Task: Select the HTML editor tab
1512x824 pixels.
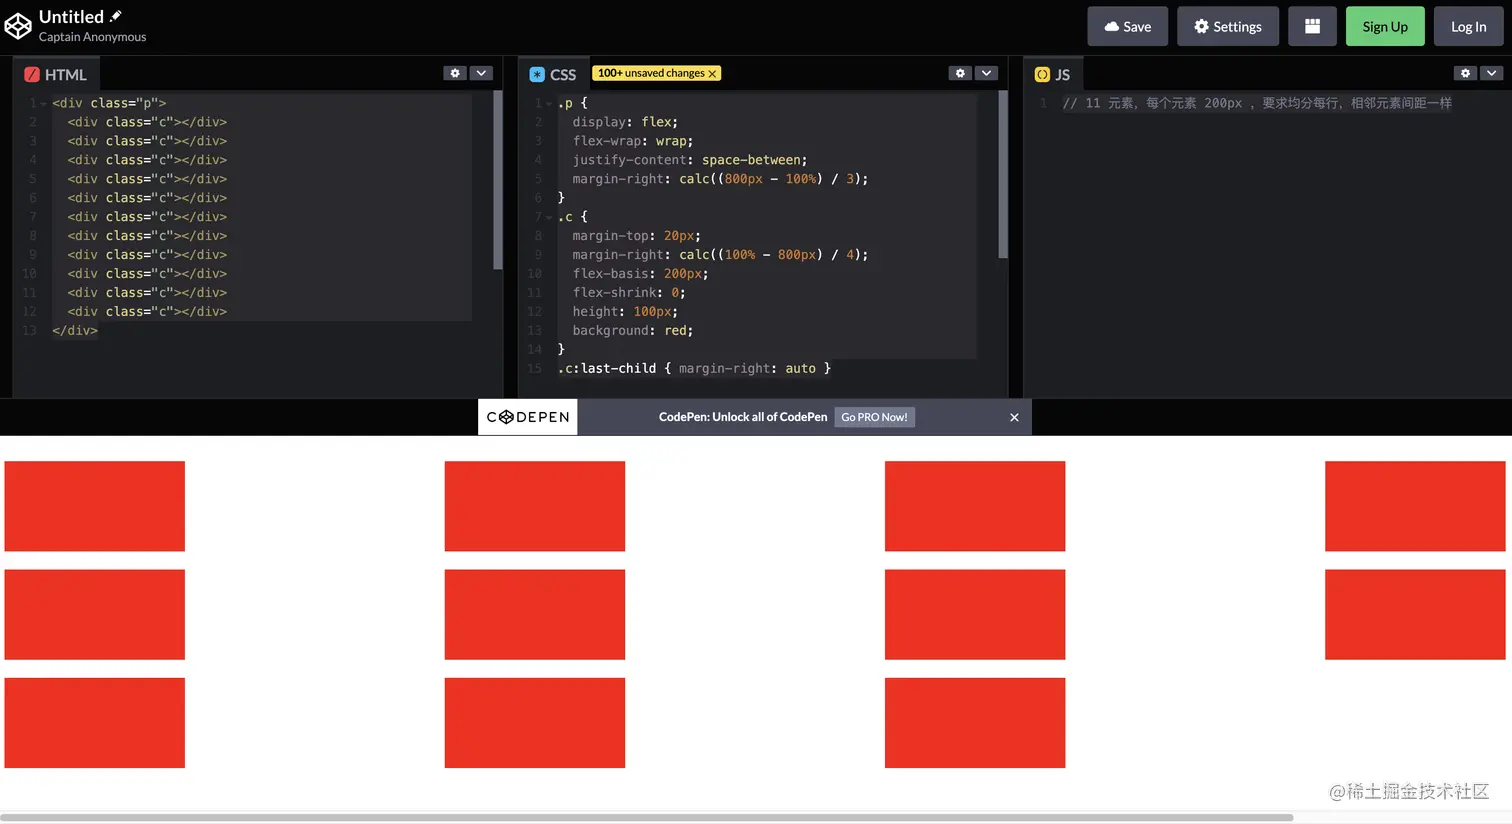Action: 56,75
